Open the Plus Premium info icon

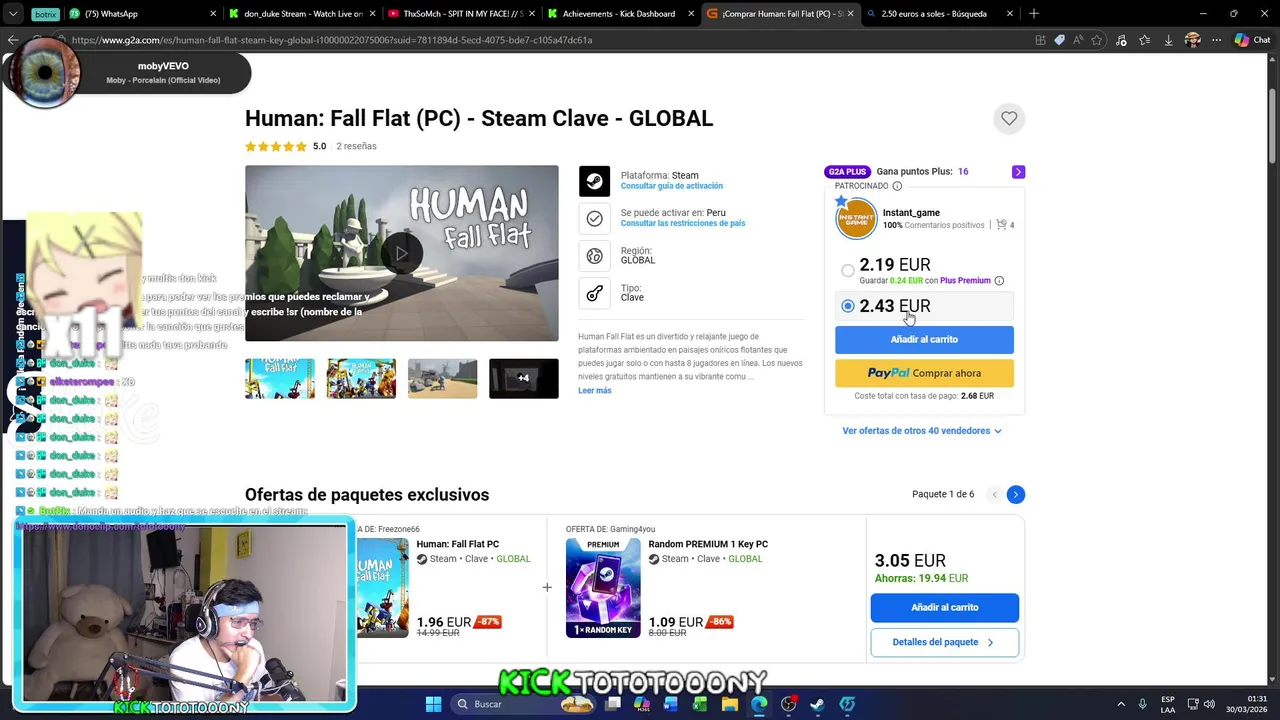tap(999, 281)
